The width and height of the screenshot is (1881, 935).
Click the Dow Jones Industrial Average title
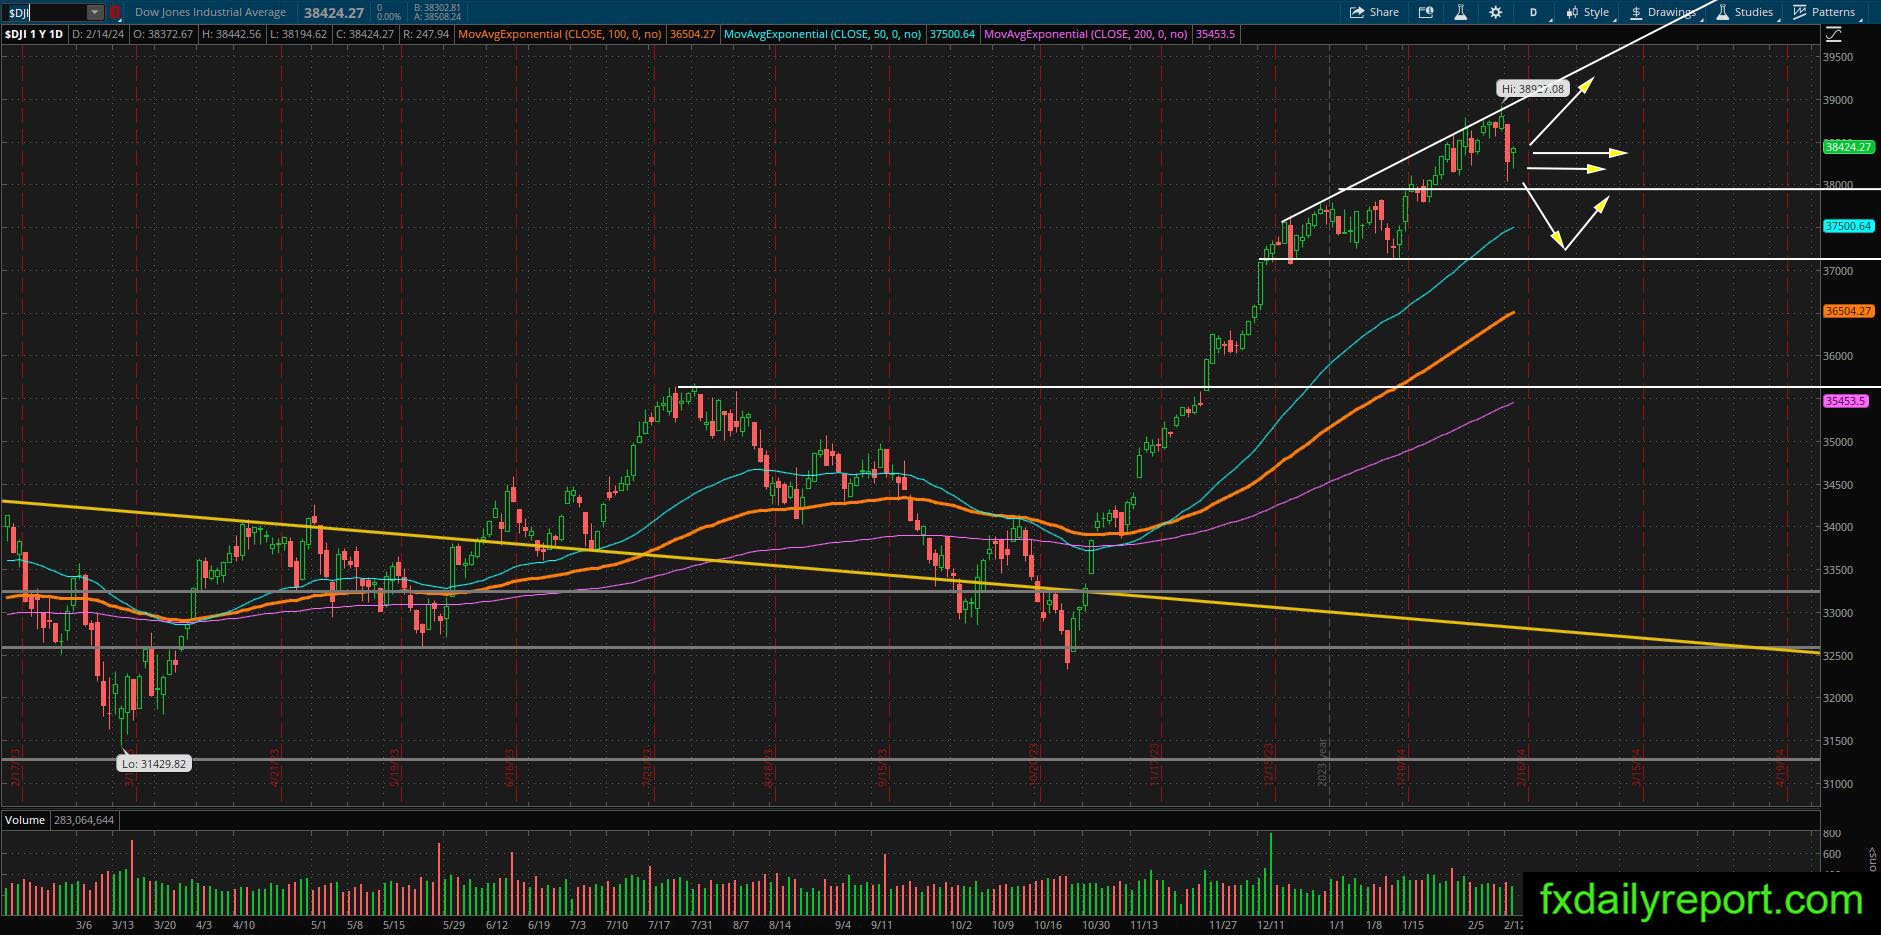210,12
